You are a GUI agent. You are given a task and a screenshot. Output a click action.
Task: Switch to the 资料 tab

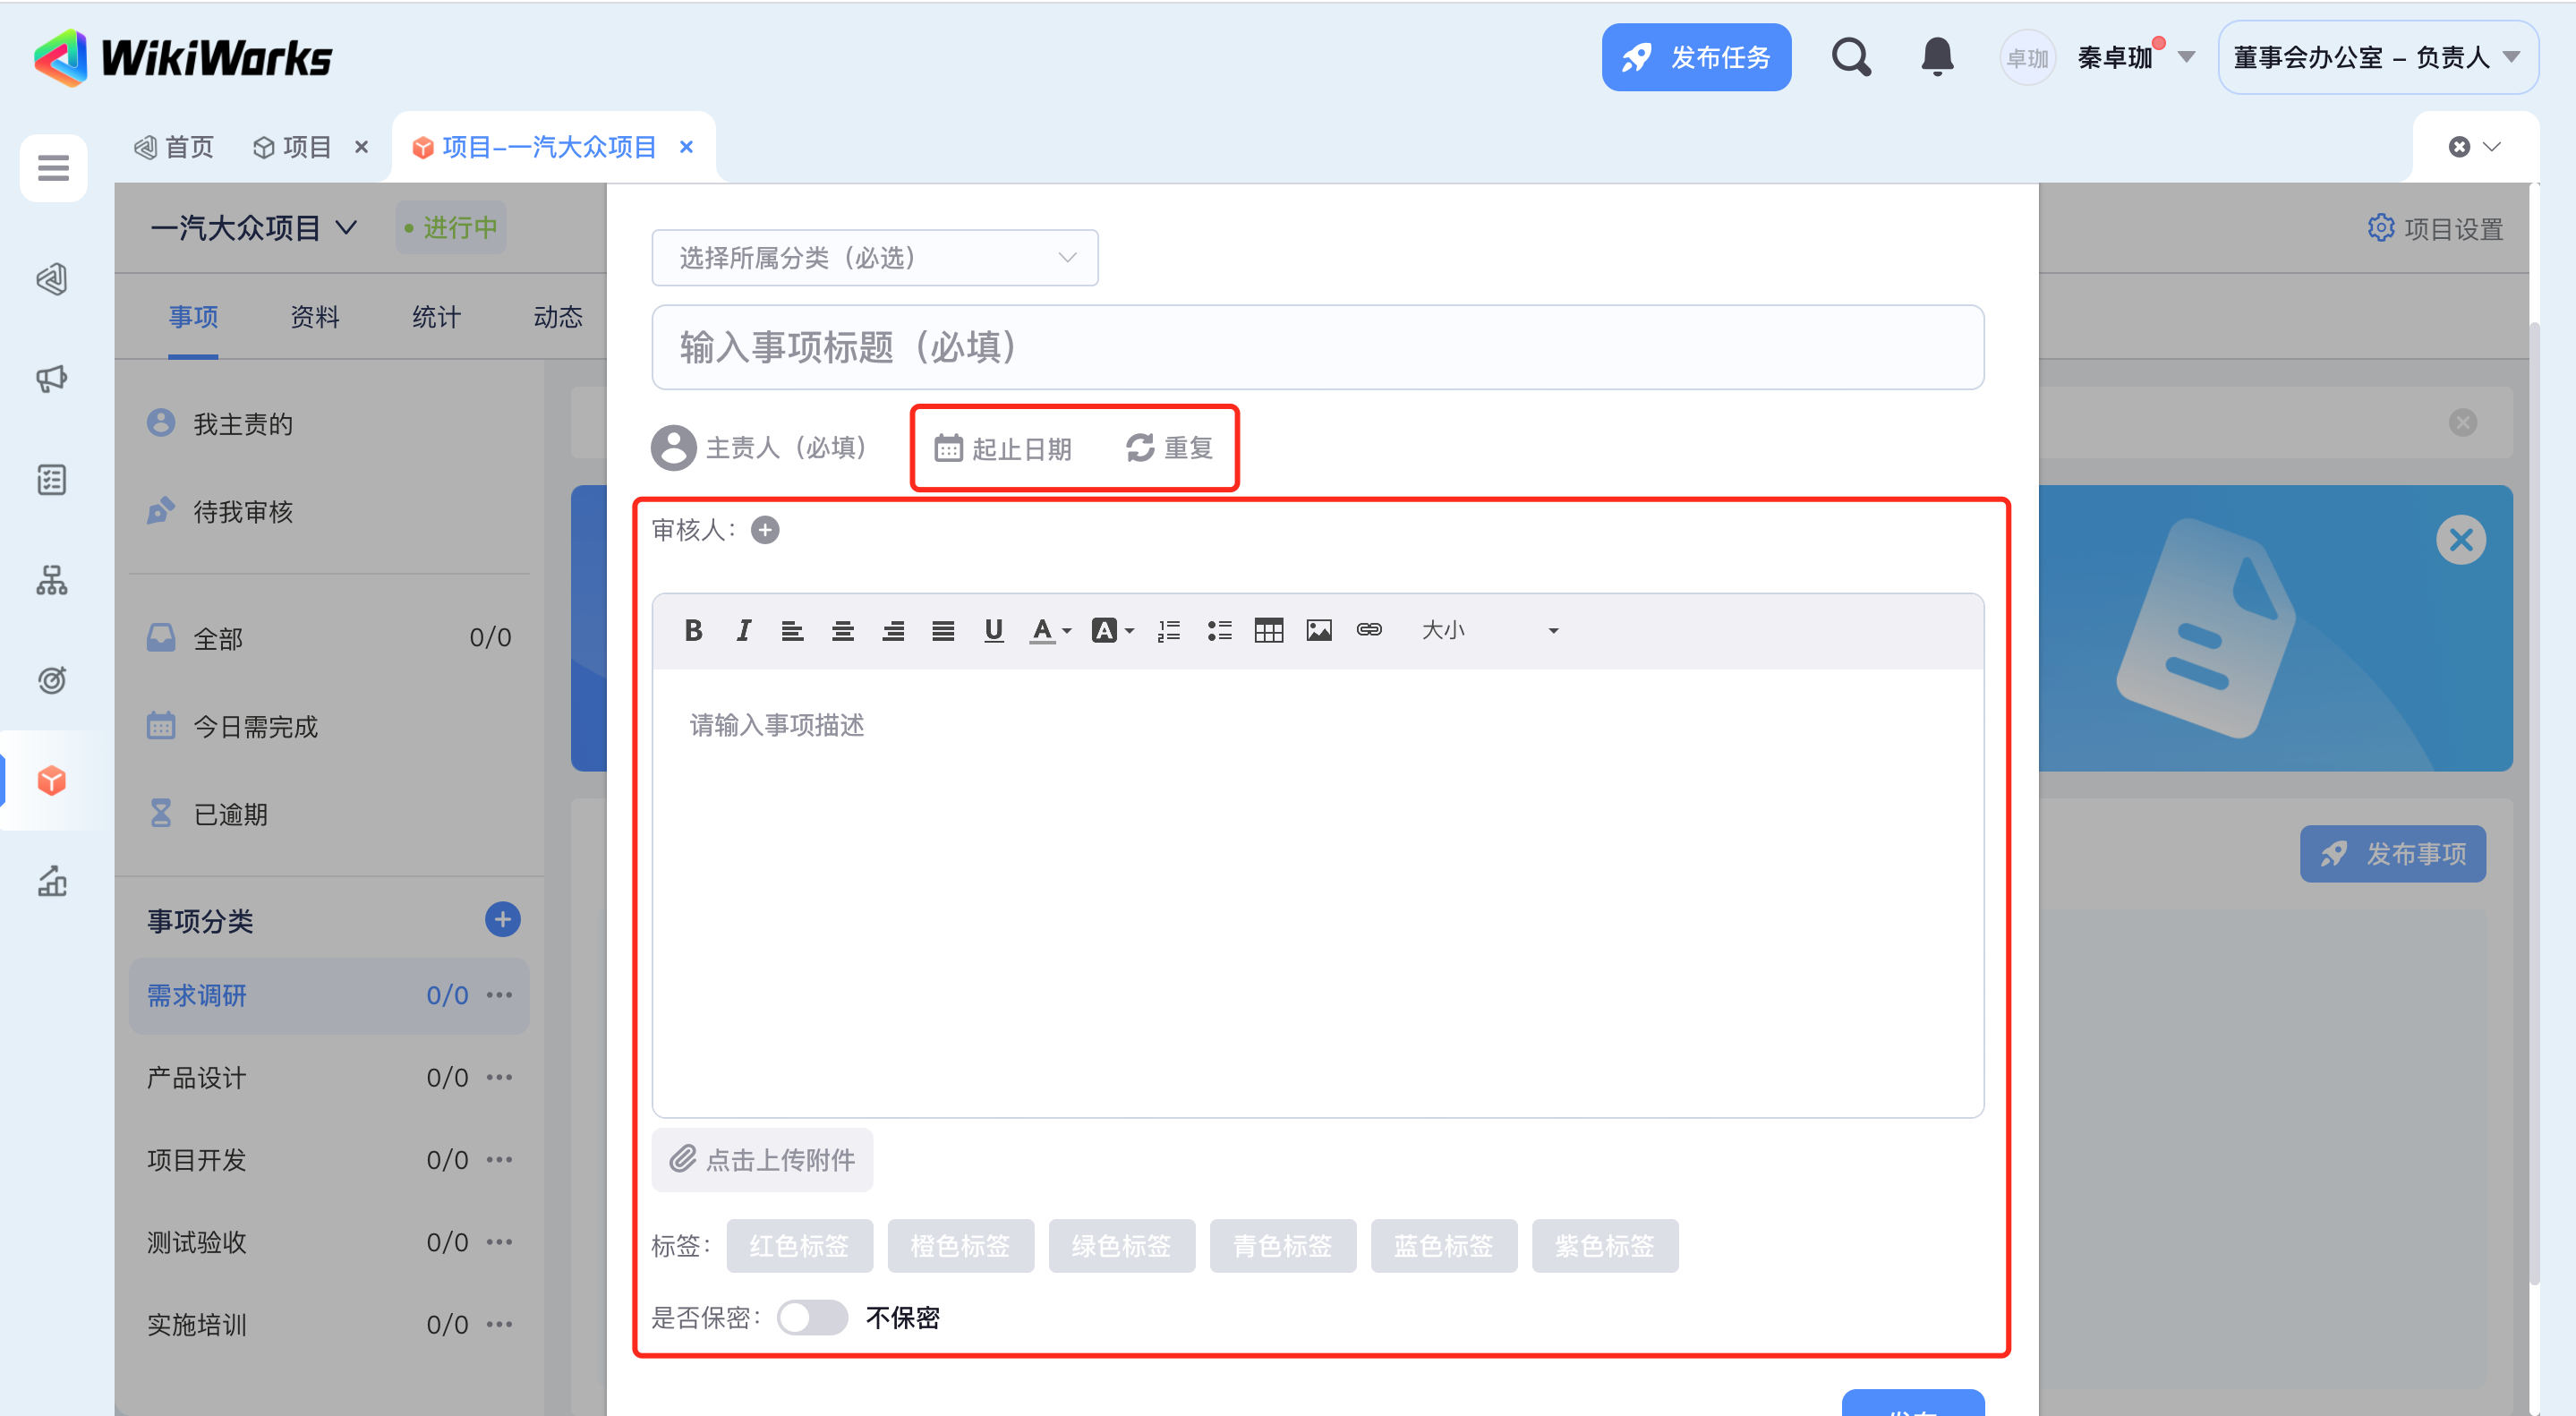315,317
